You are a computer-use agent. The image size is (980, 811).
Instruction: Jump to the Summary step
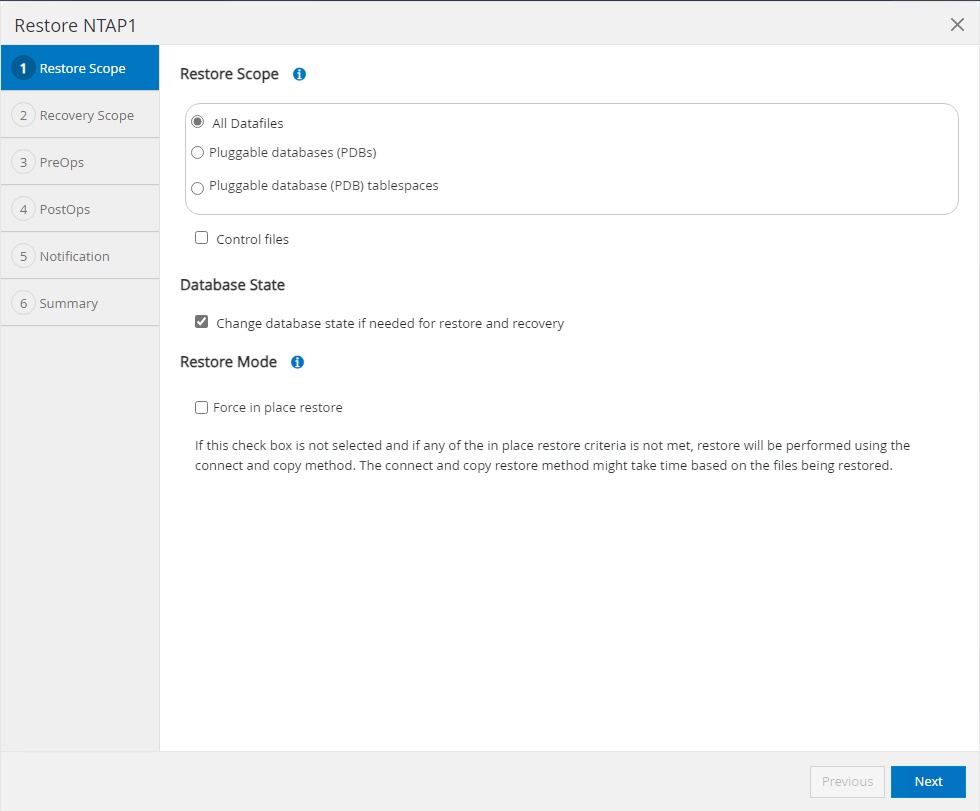(68, 303)
